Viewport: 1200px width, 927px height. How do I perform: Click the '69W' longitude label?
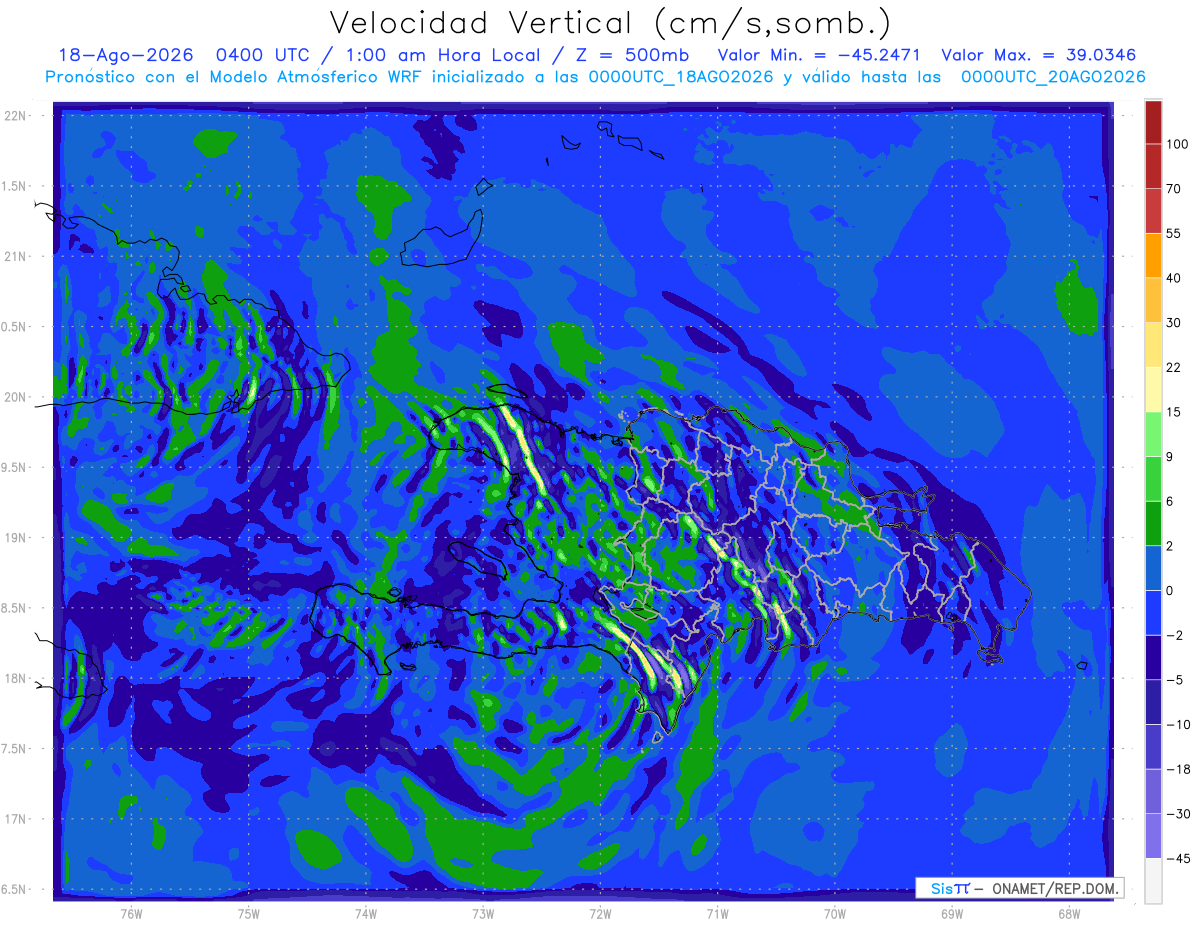point(952,913)
